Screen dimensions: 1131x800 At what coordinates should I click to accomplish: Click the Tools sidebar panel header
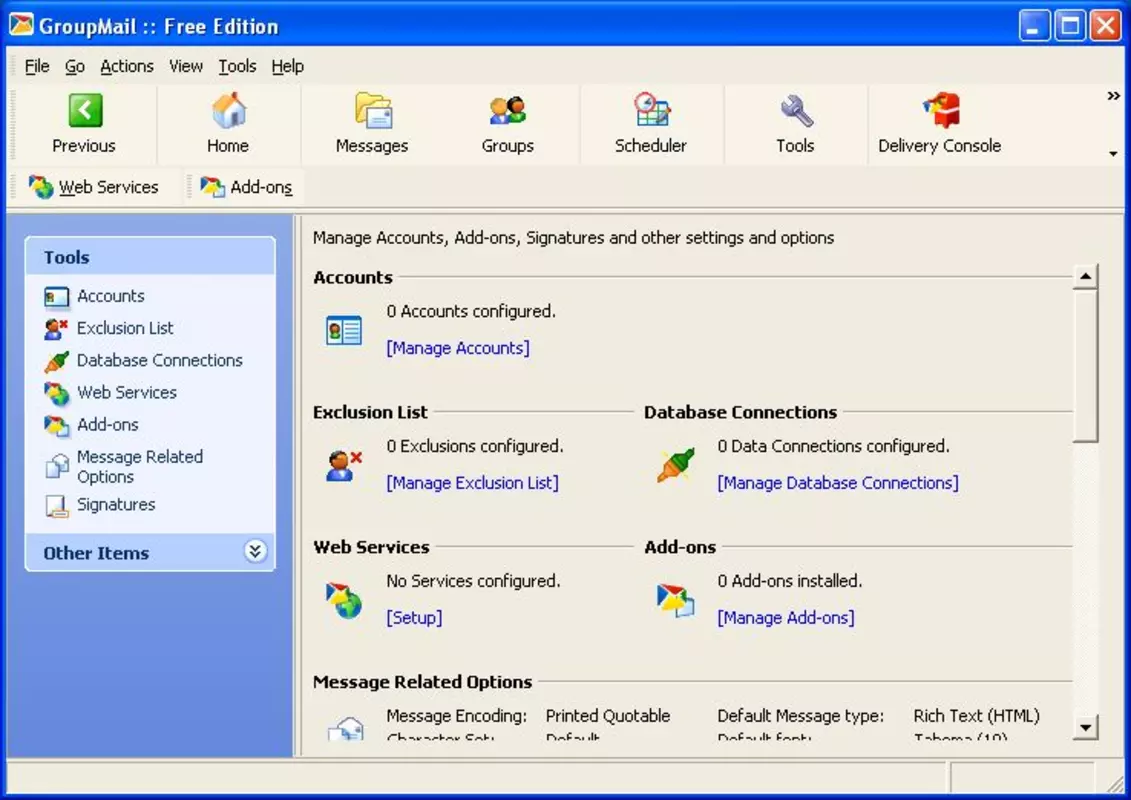pyautogui.click(x=150, y=257)
